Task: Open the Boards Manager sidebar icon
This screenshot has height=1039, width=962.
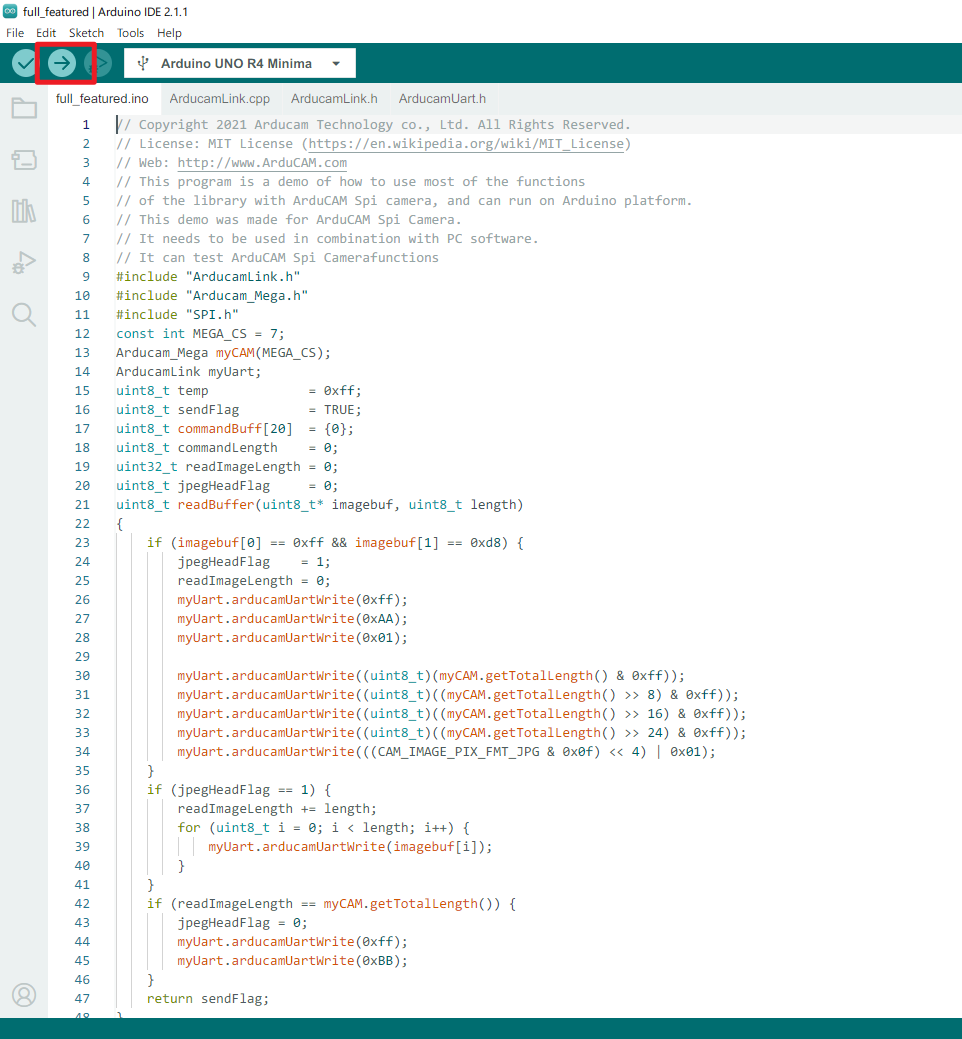Action: 24,160
